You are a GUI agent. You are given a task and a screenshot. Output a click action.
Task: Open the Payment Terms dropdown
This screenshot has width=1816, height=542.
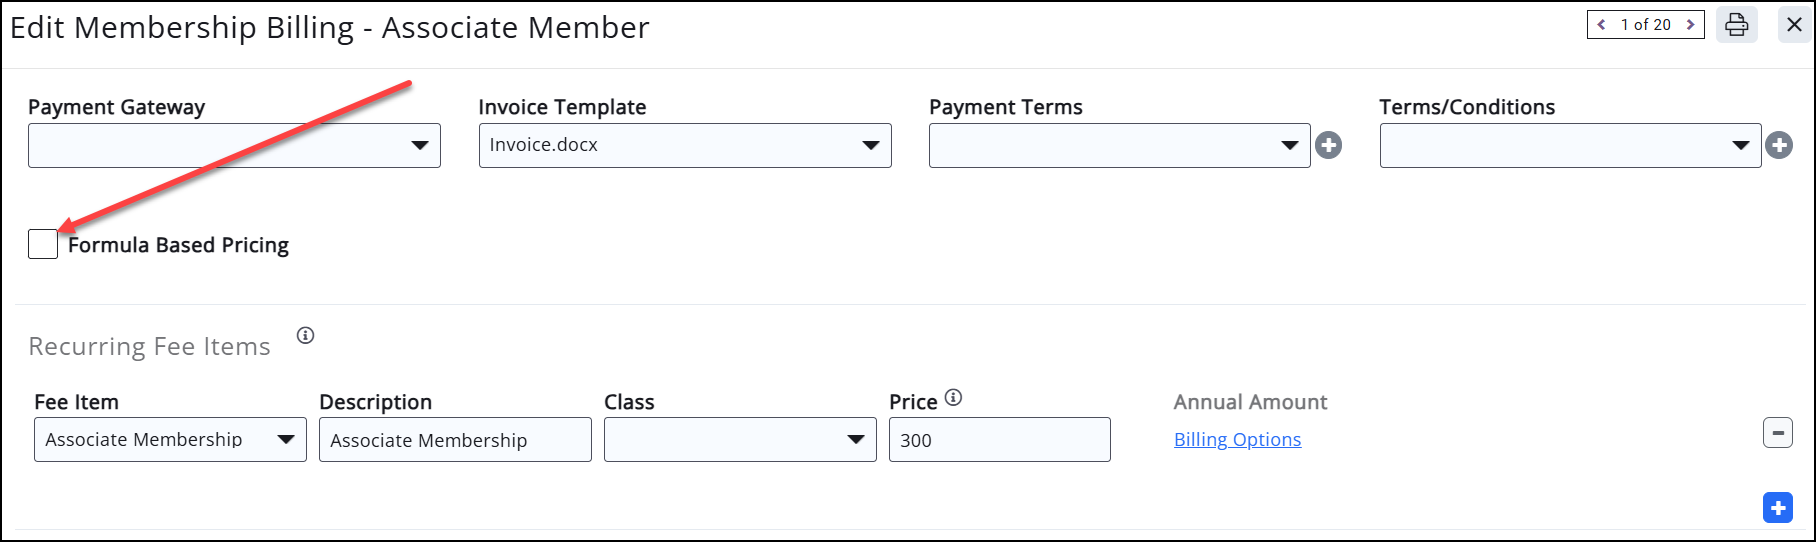(1119, 146)
